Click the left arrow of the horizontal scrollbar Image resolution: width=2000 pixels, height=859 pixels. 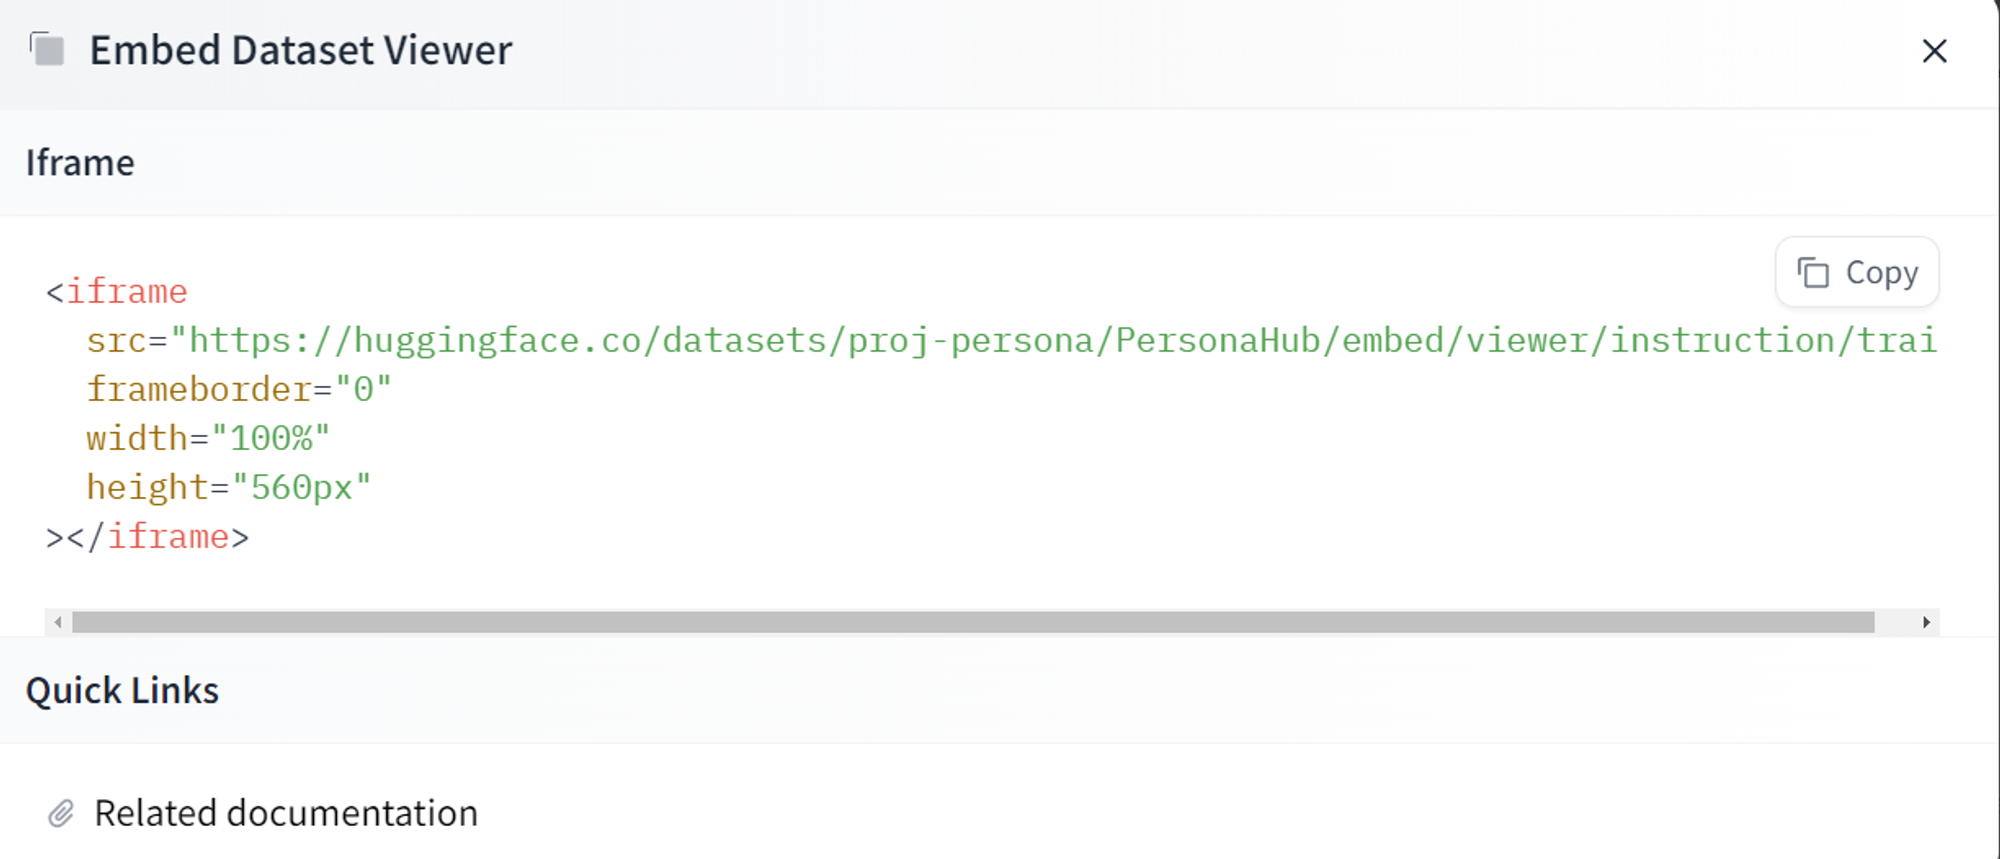click(57, 621)
